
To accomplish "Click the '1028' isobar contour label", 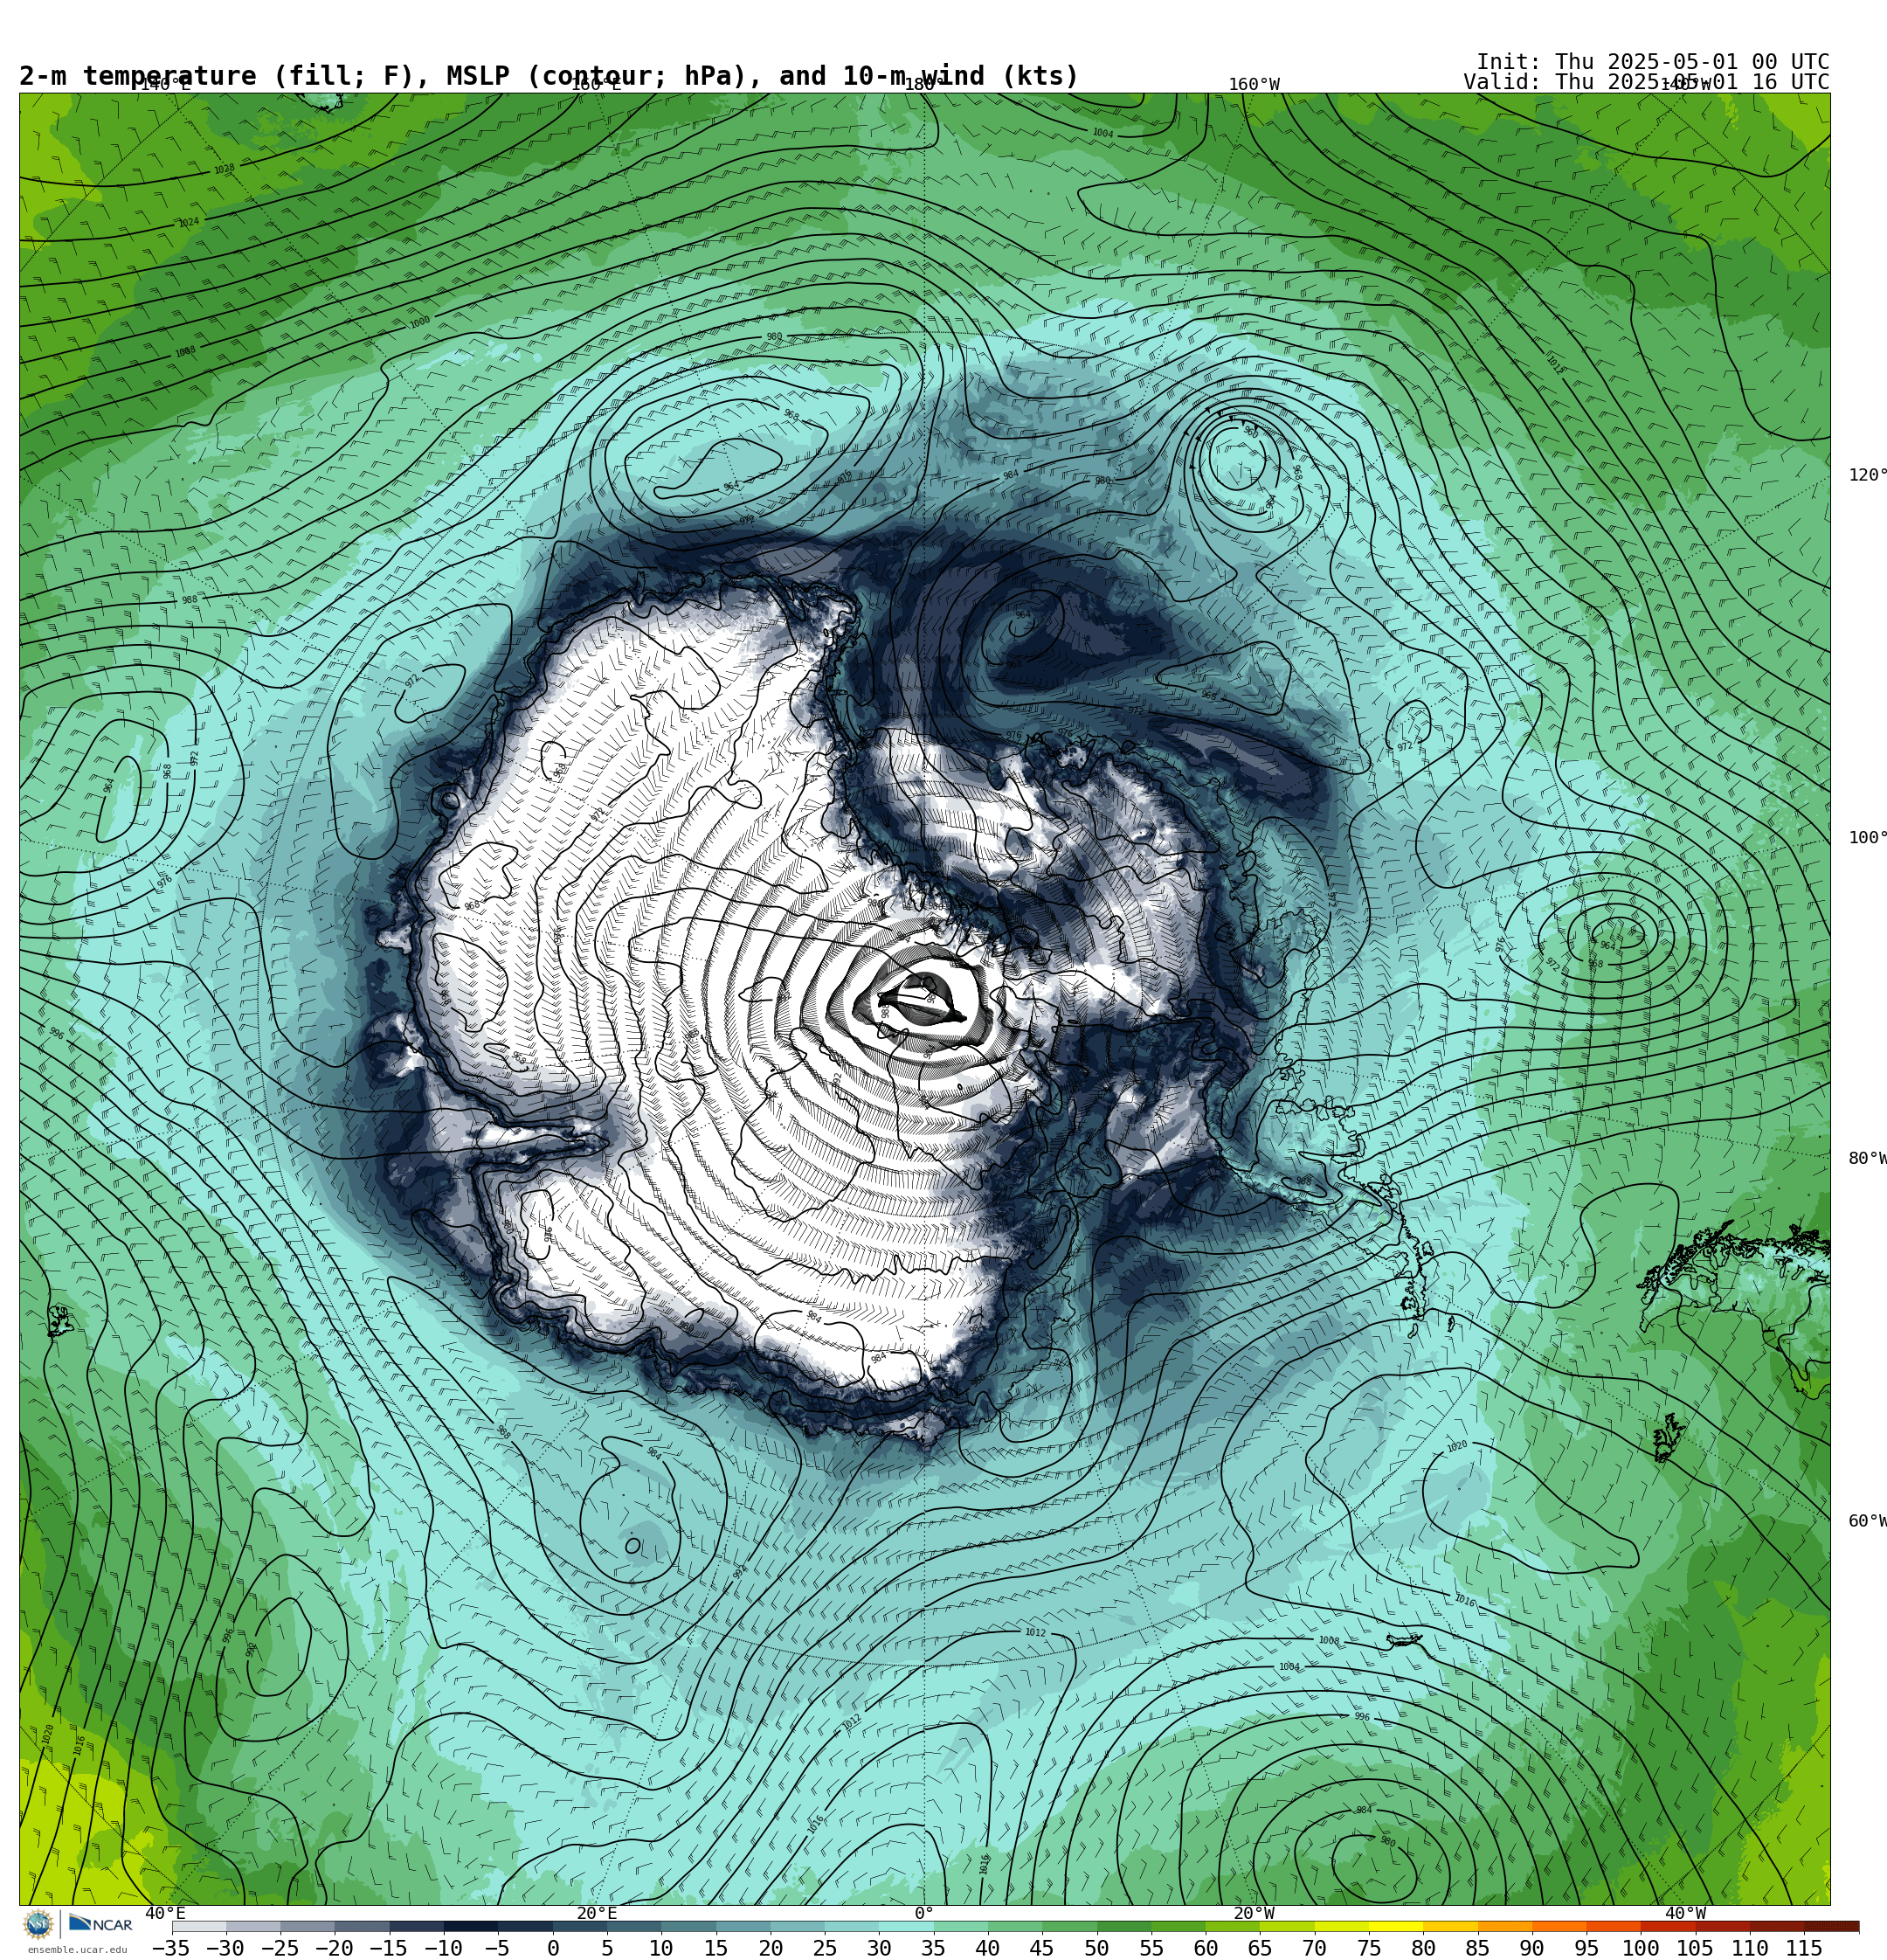I will pyautogui.click(x=224, y=169).
